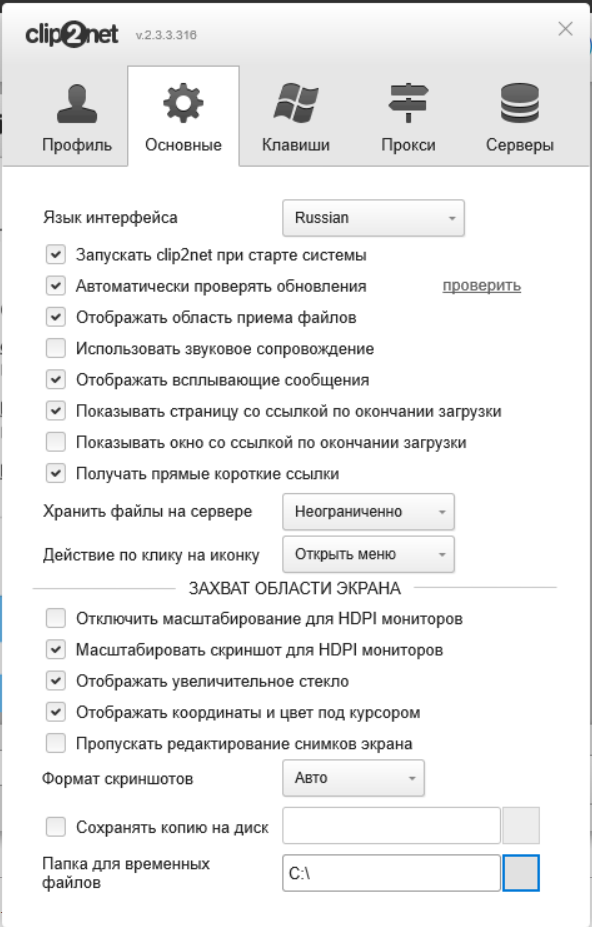Image resolution: width=592 pixels, height=927 pixels.
Task: Toggle Отображать увеличительное стекло checkbox
Action: pyautogui.click(x=56, y=680)
